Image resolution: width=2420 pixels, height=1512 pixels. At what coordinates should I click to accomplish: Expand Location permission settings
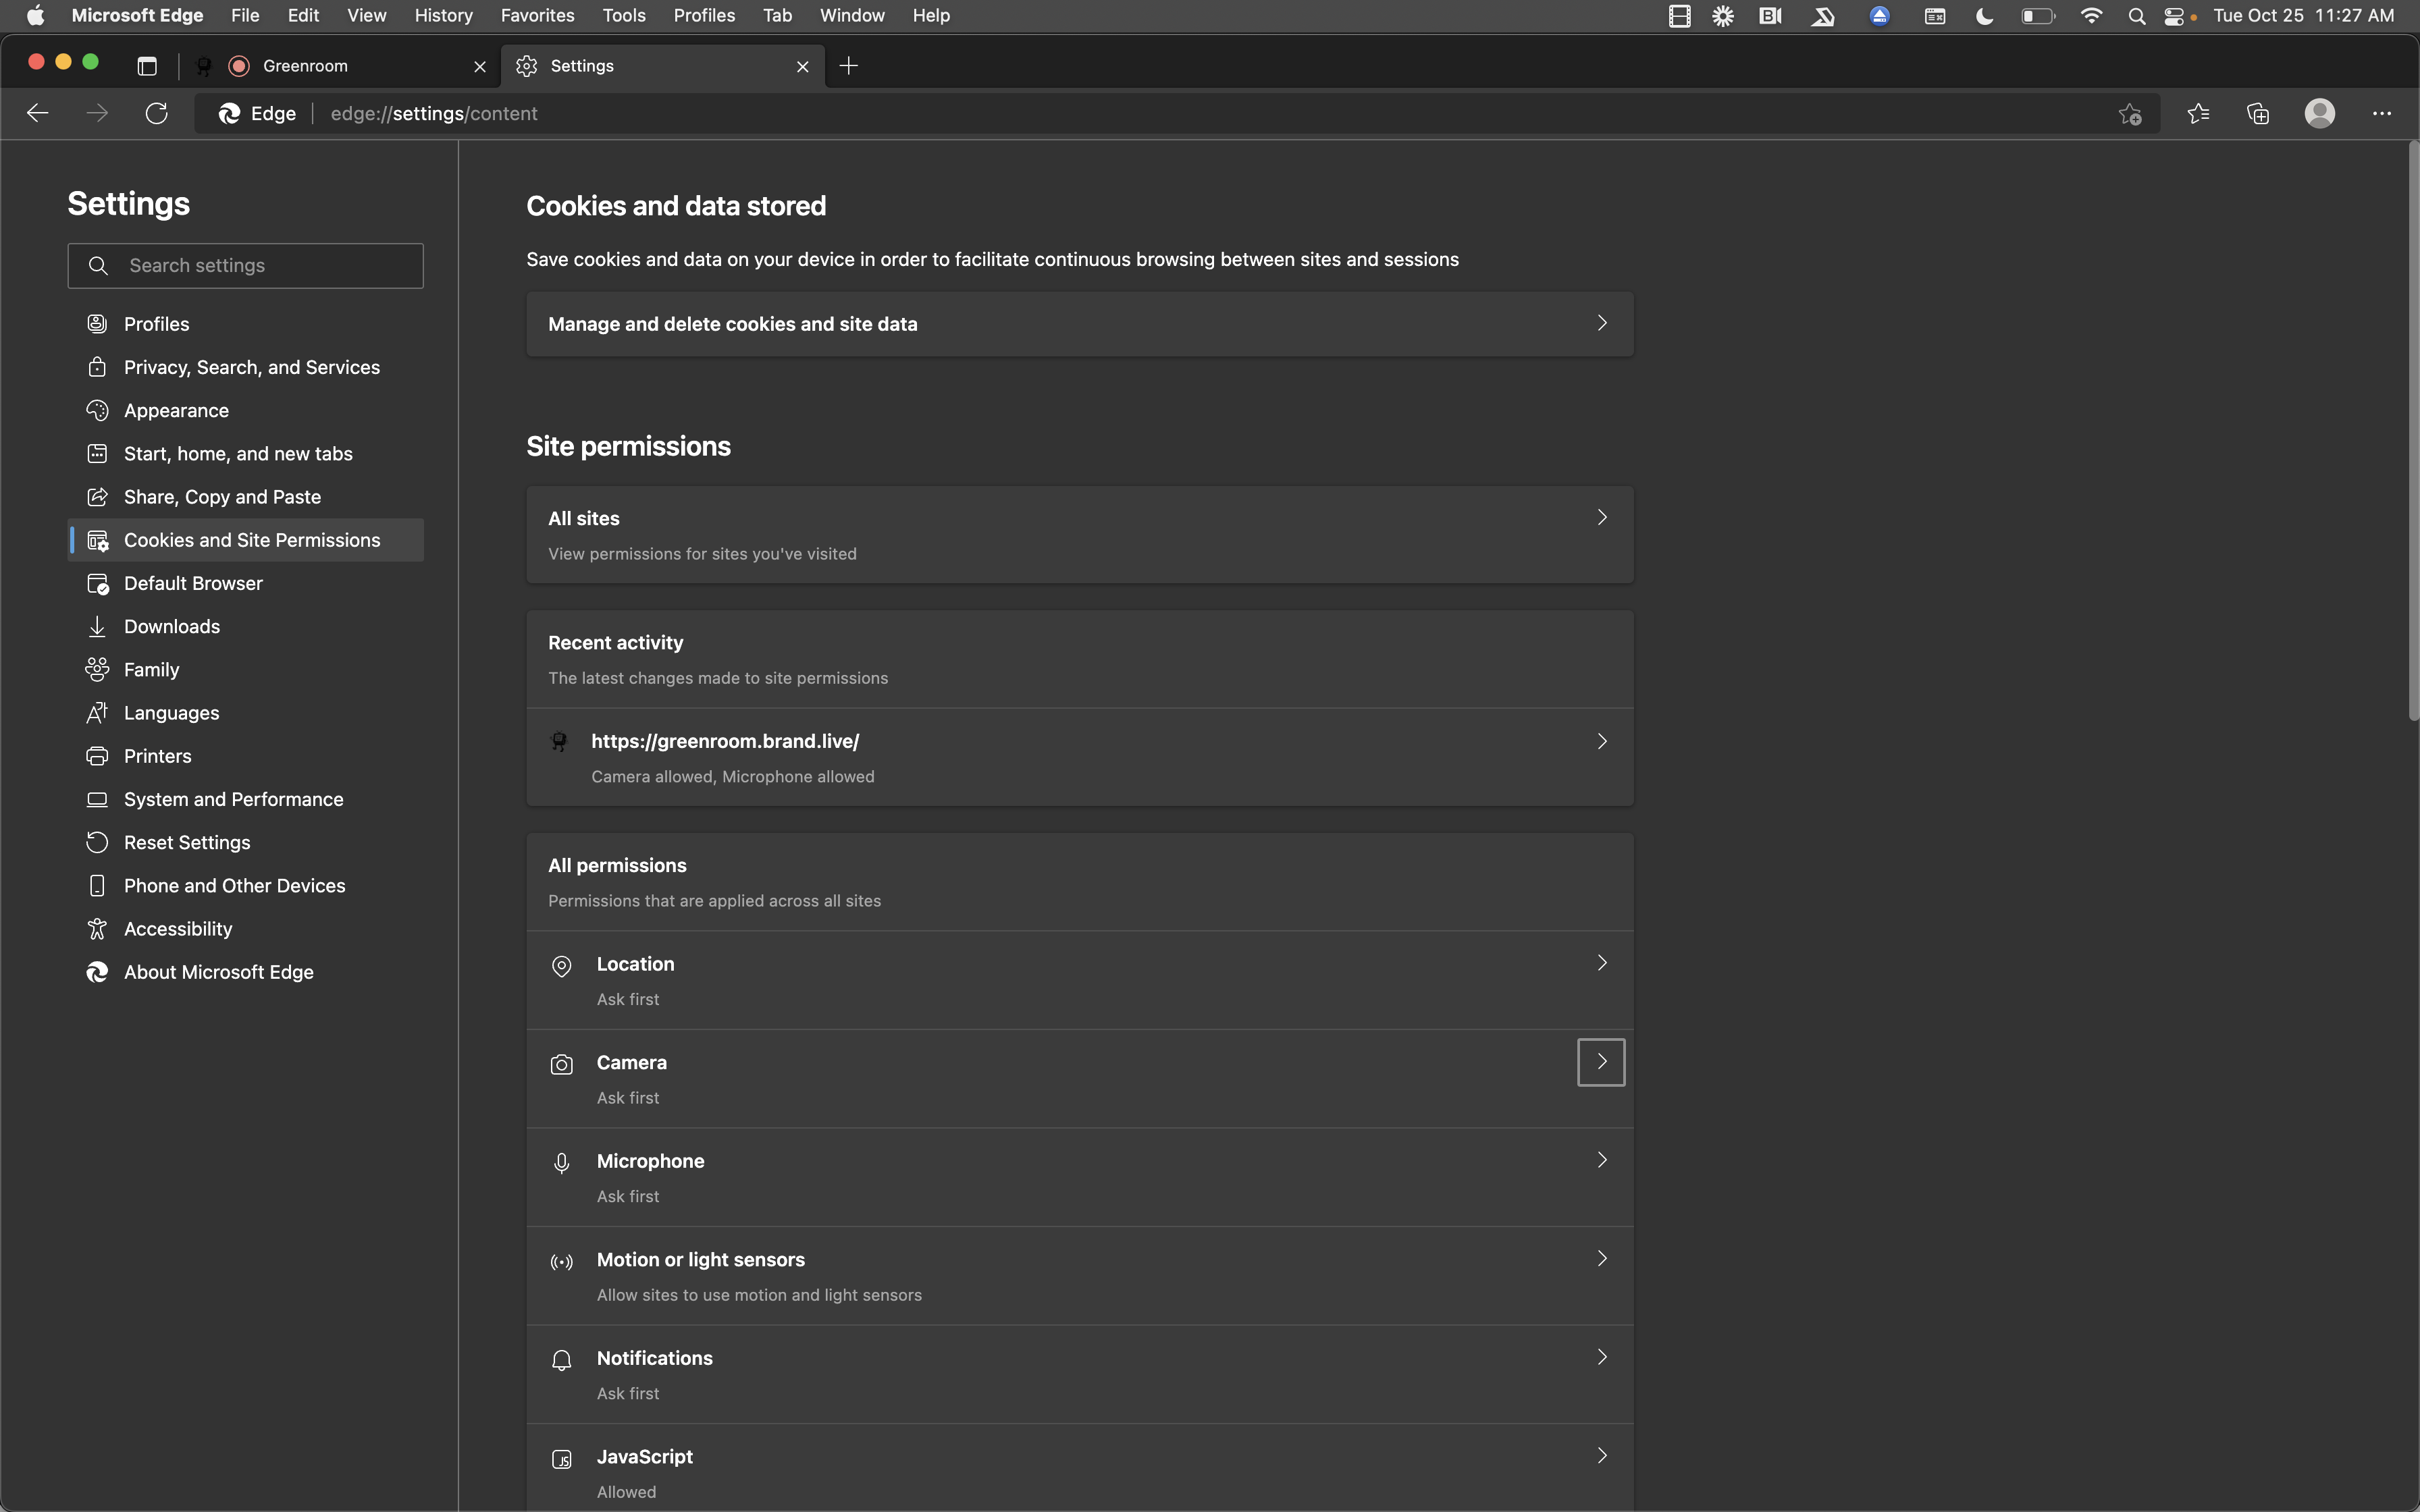[1080, 980]
